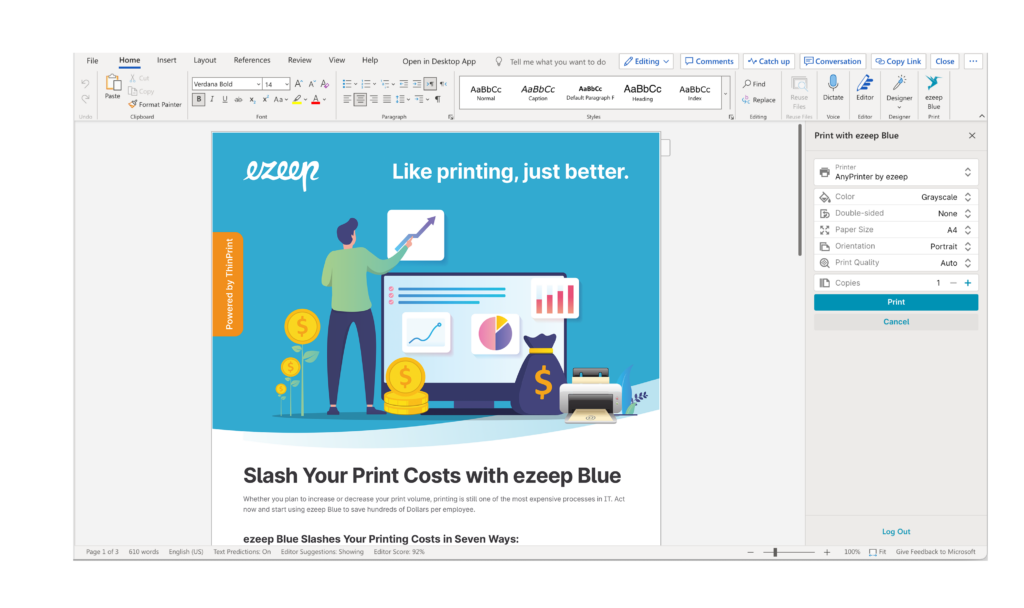Image resolution: width=1024 pixels, height=608 pixels.
Task: Decrease the paragraph indent
Action: point(404,84)
